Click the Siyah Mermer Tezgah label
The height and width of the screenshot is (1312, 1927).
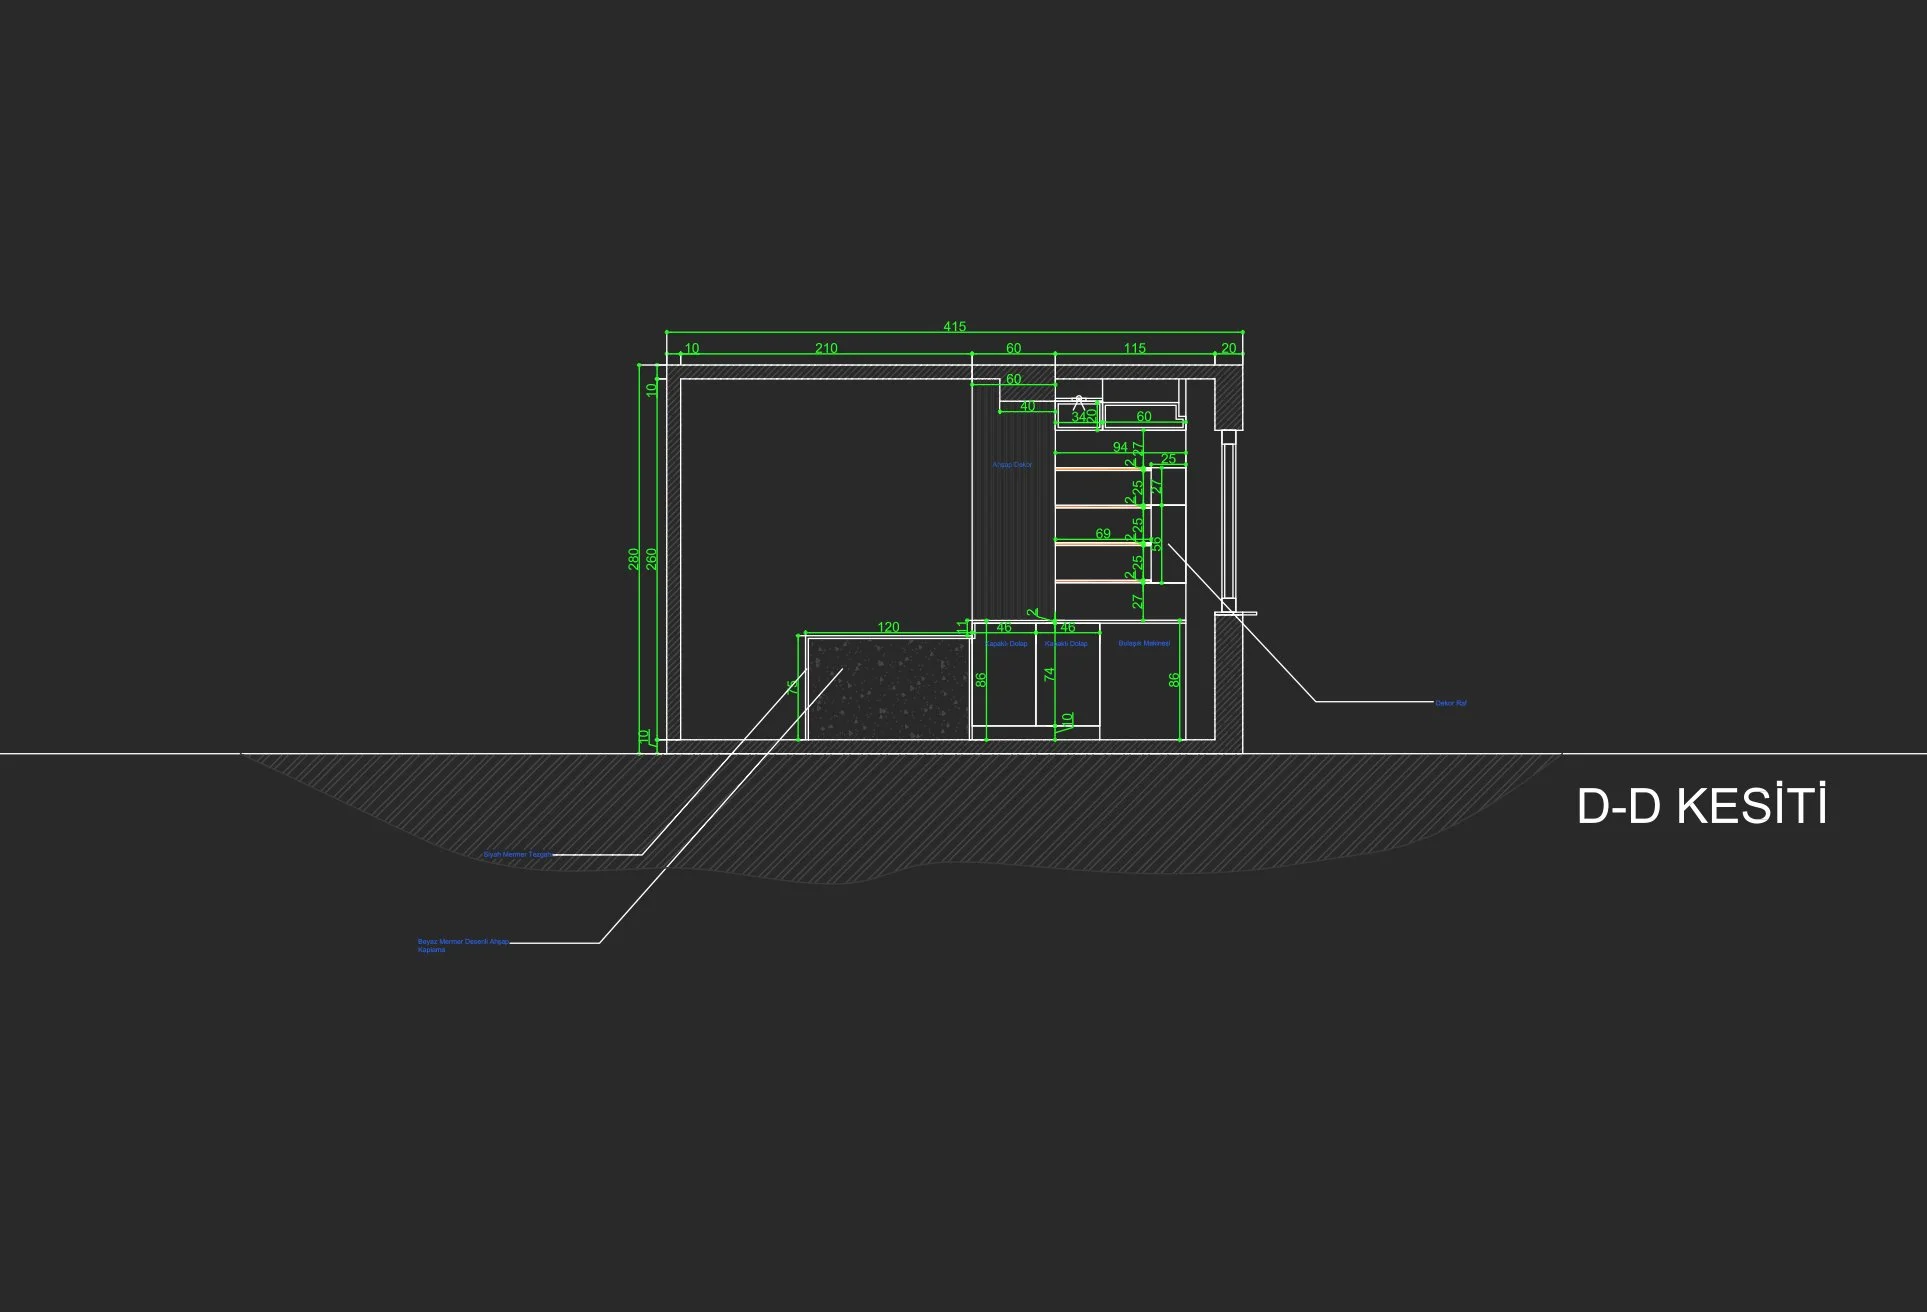coord(517,855)
